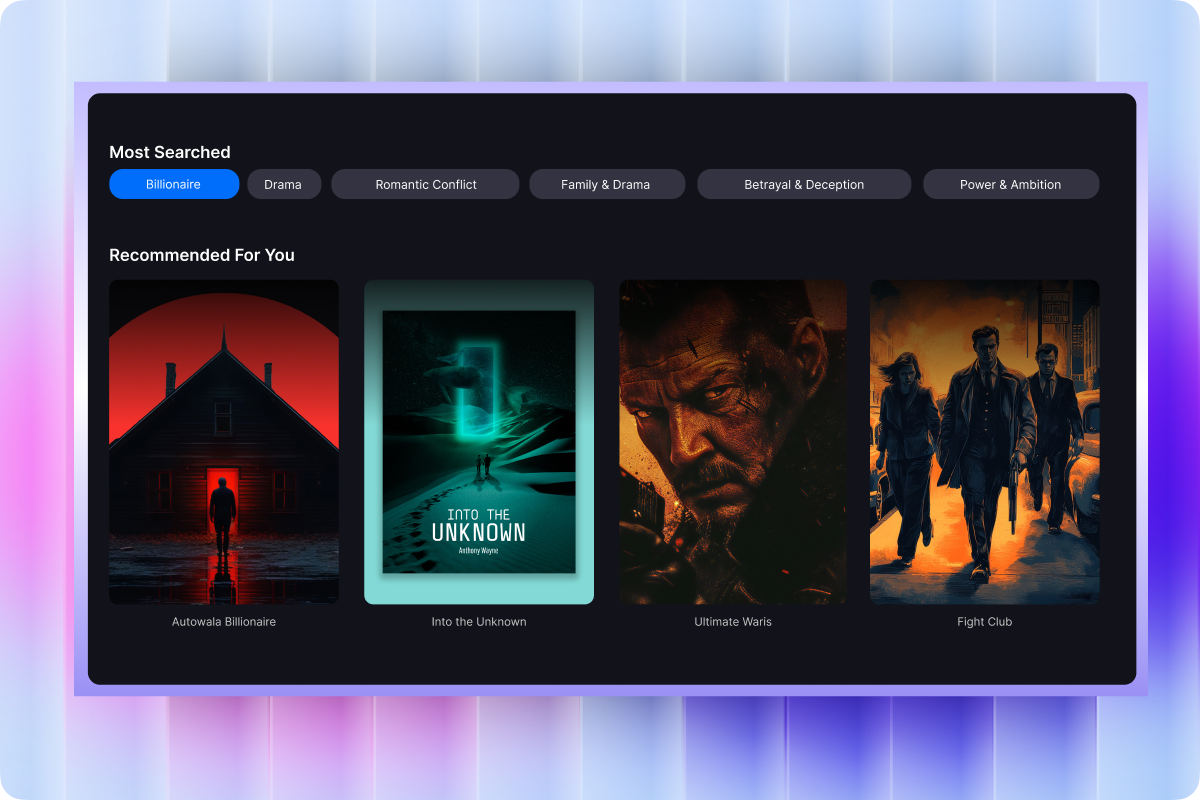The image size is (1200, 800).
Task: Choose the Romantic Conflict chip
Action: (x=425, y=184)
